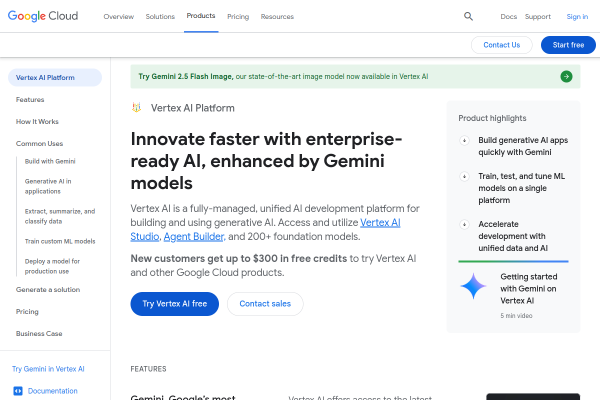Open the Resources menu

[277, 17]
